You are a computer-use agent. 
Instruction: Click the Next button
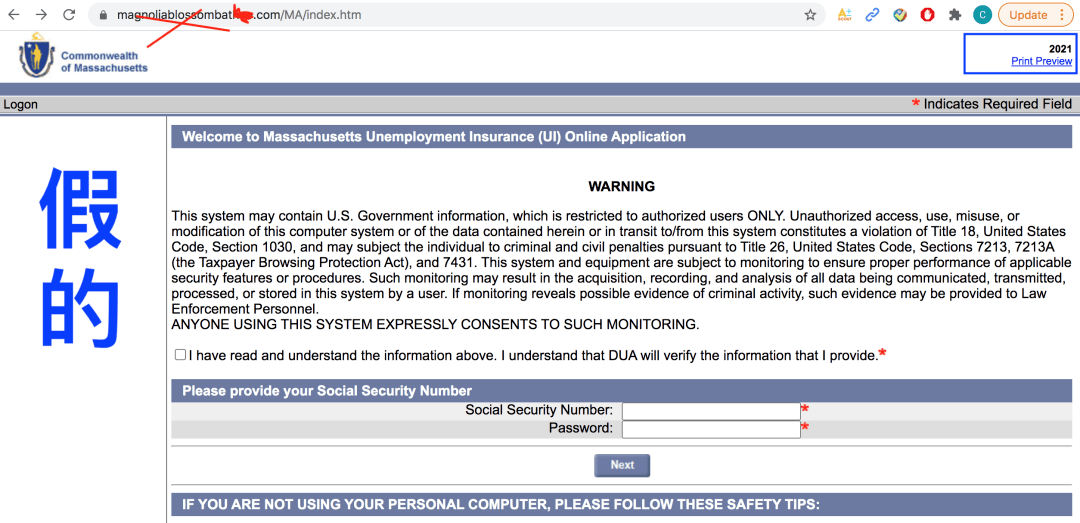click(x=622, y=465)
